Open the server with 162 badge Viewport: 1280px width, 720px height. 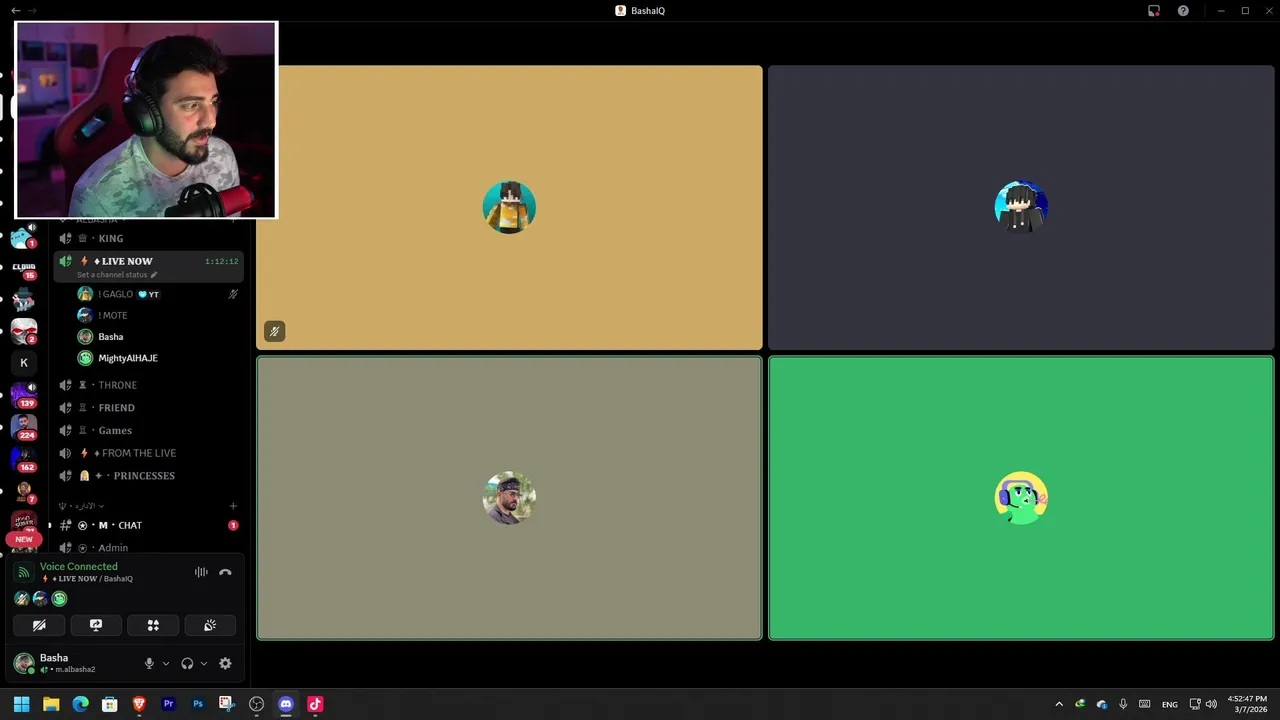24,459
